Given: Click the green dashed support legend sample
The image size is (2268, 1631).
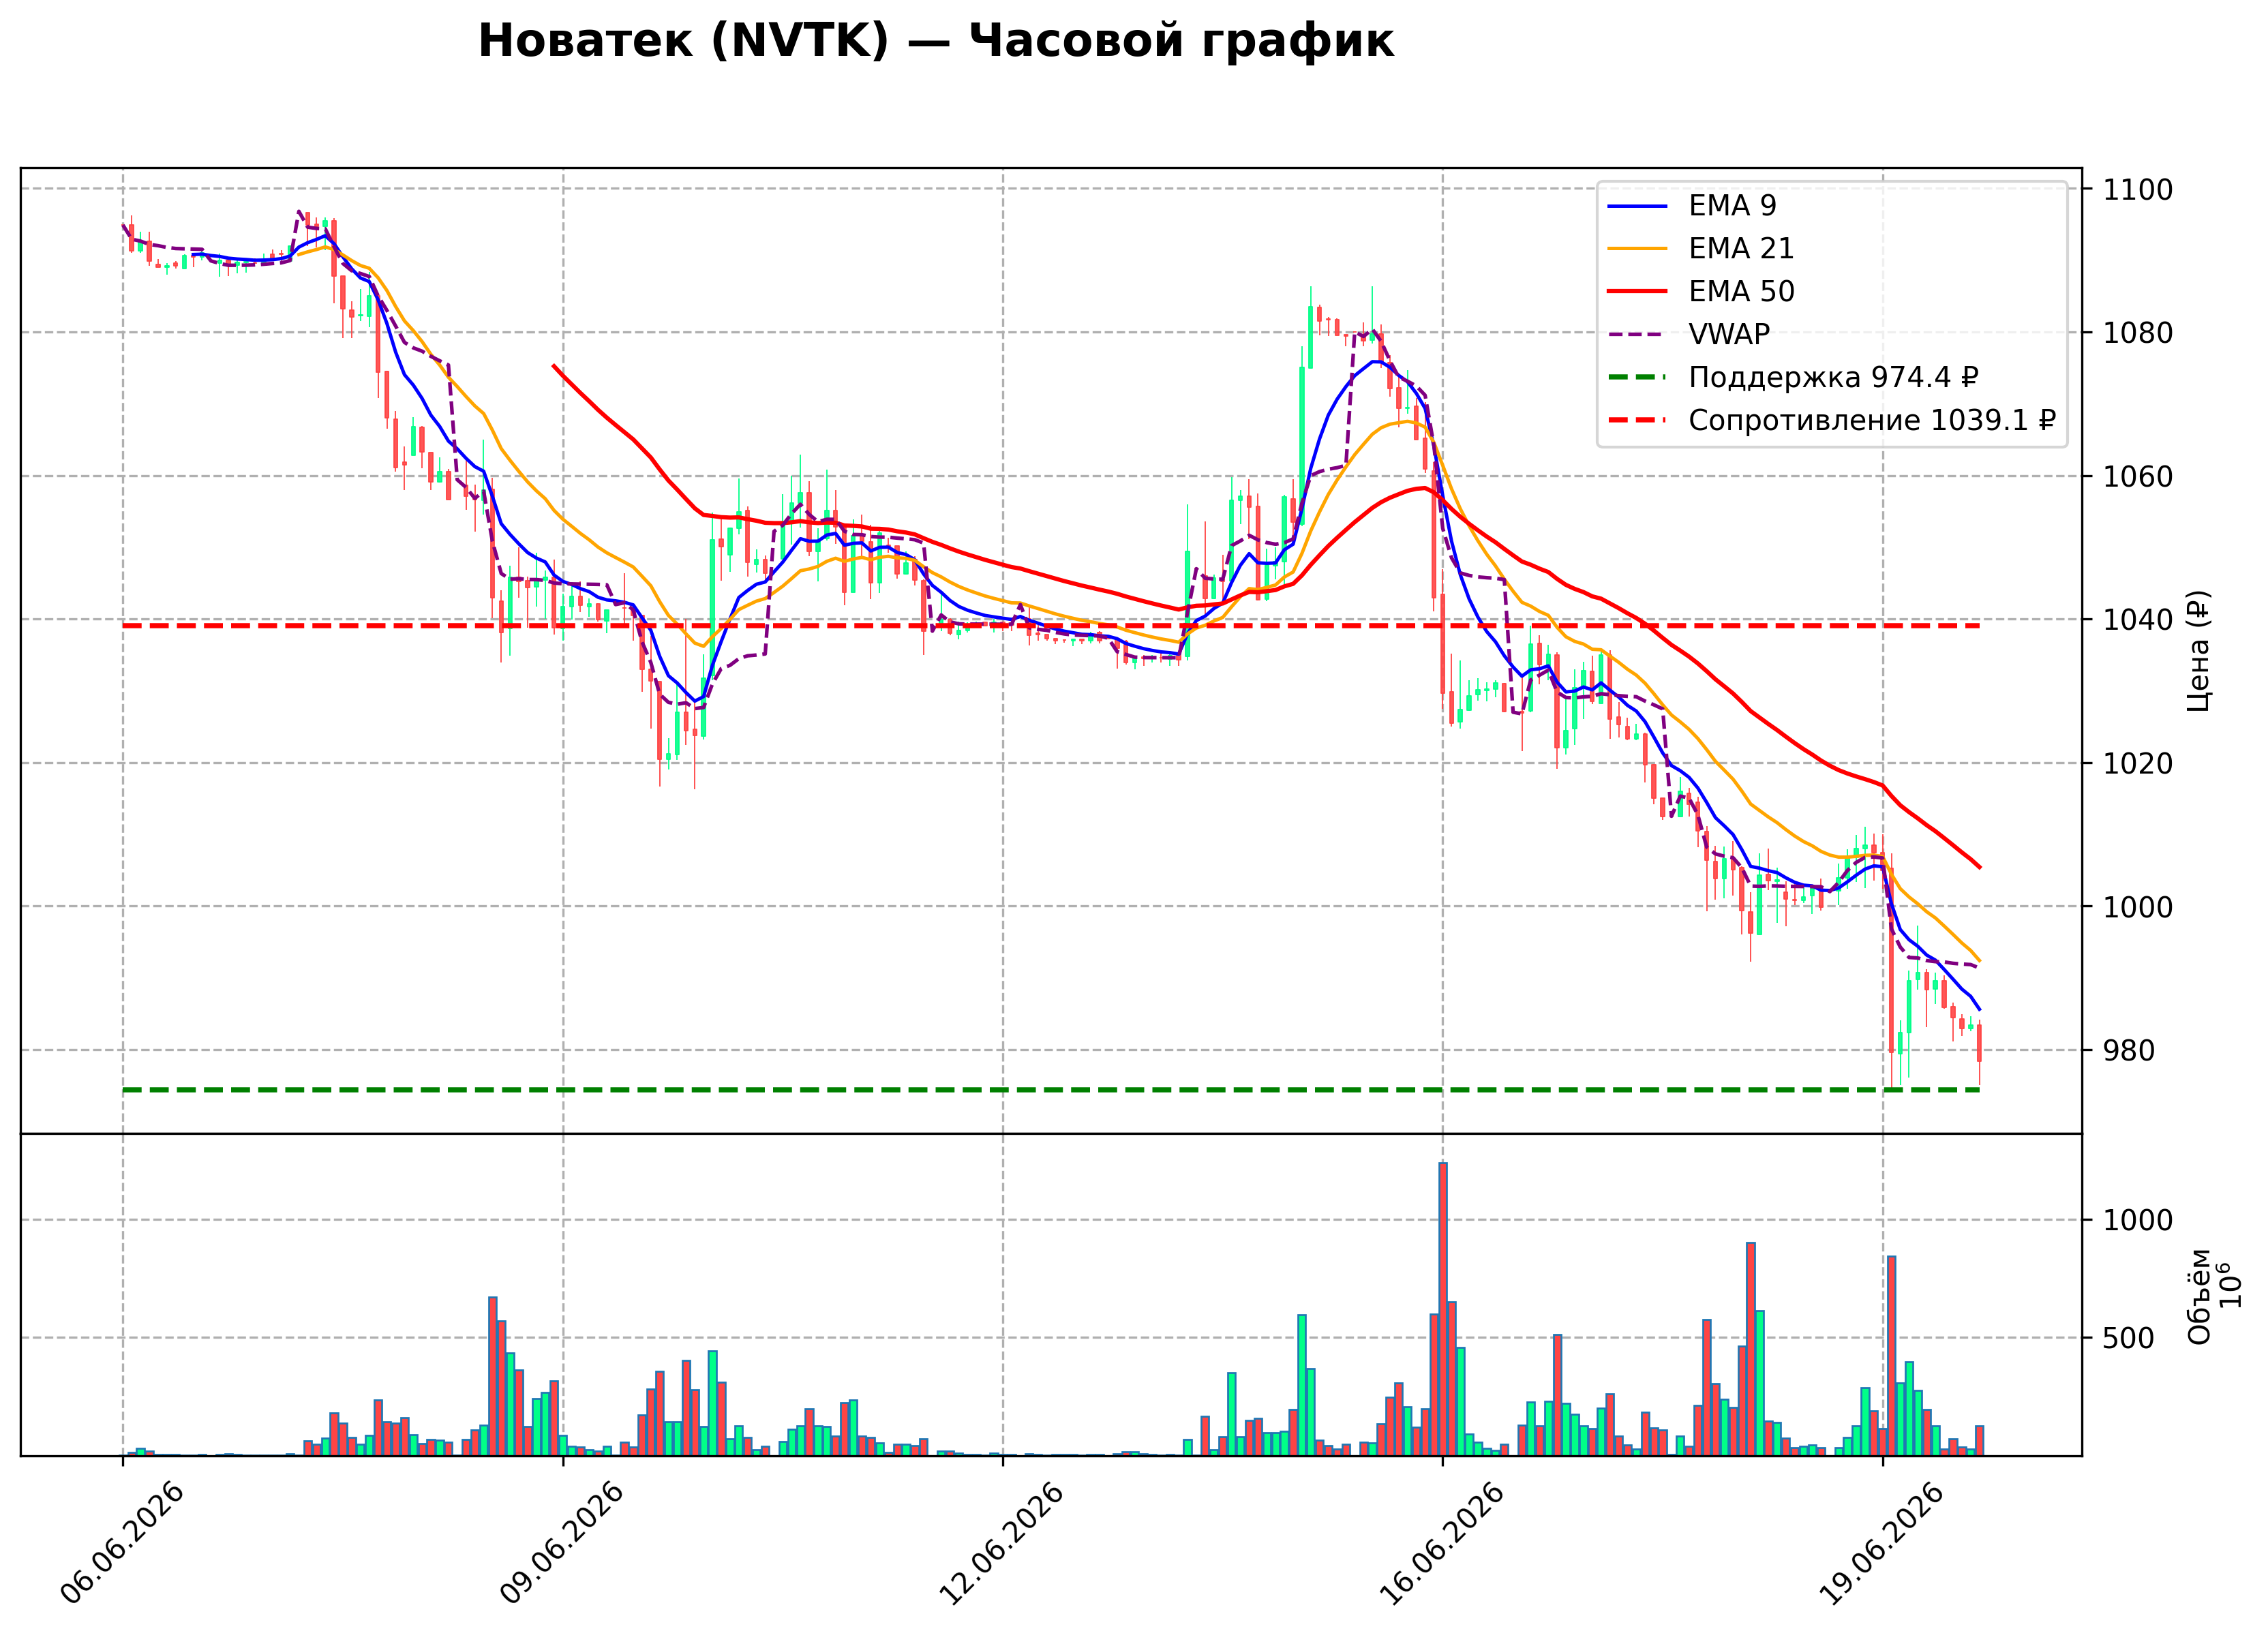Looking at the screenshot, I should pyautogui.click(x=1637, y=378).
